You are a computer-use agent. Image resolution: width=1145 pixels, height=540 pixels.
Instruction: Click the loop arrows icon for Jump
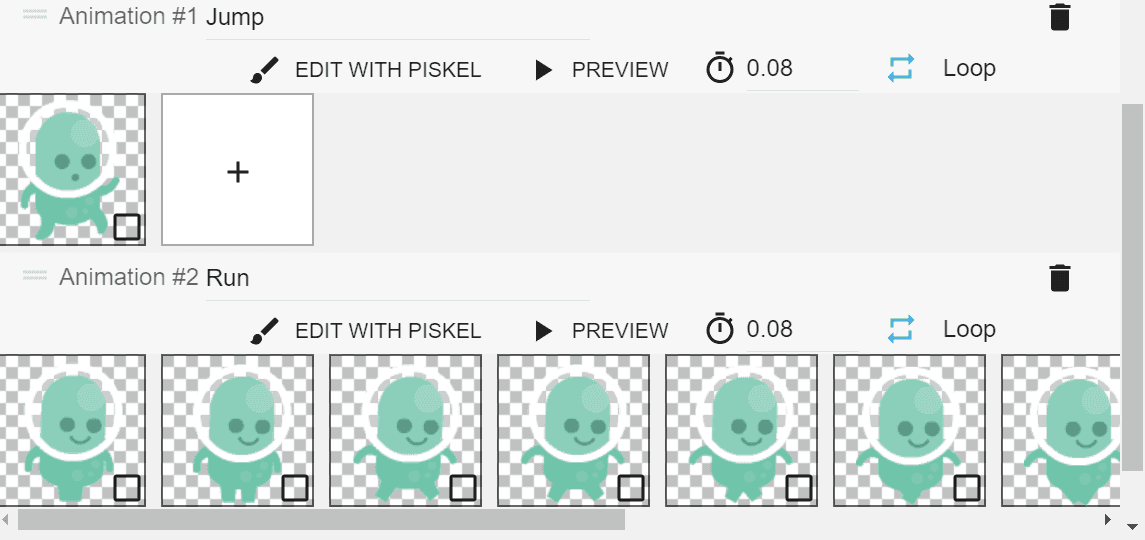(x=901, y=69)
